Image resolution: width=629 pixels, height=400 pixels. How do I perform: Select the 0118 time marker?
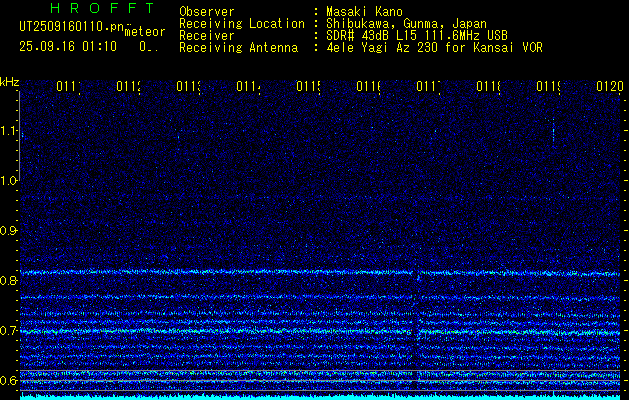488,86
